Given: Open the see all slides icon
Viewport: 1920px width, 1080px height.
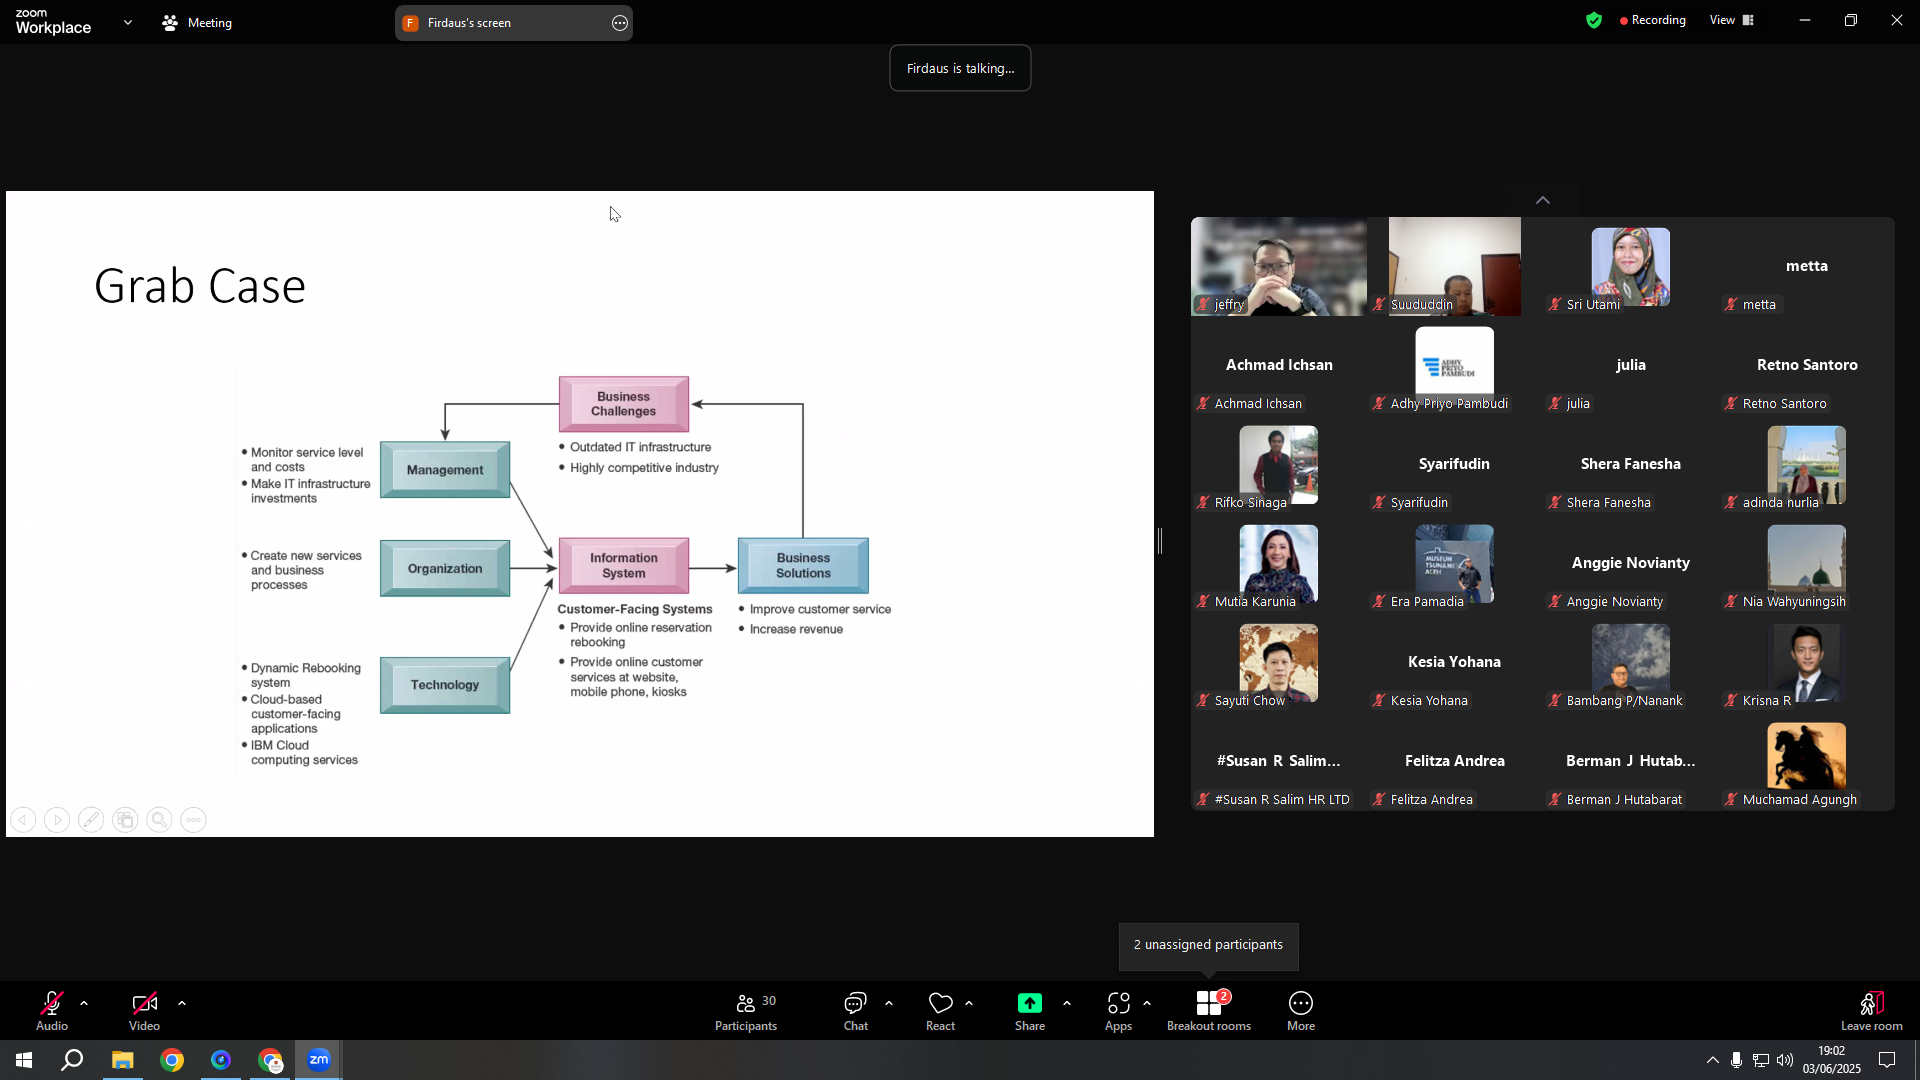Looking at the screenshot, I should click(x=125, y=820).
